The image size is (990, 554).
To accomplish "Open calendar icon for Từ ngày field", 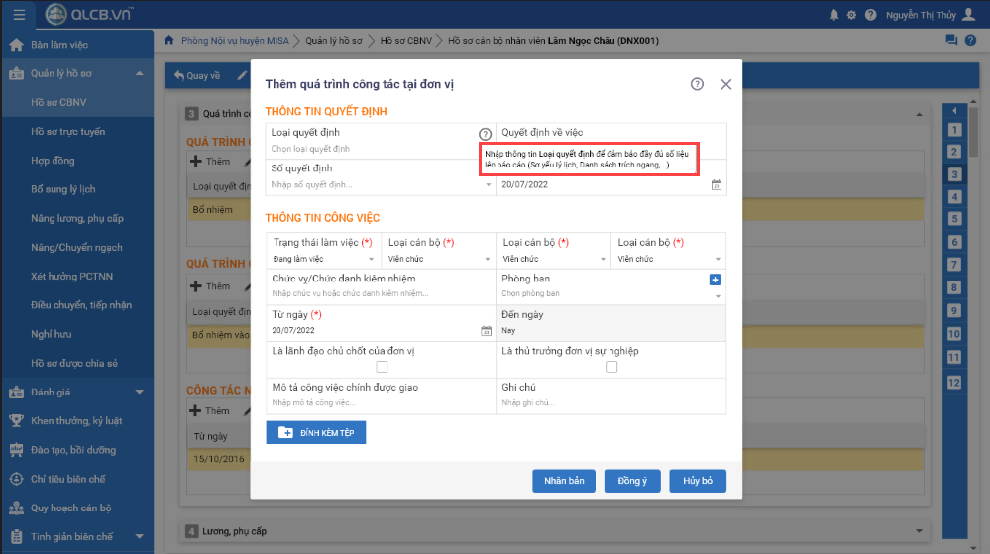I will point(486,330).
